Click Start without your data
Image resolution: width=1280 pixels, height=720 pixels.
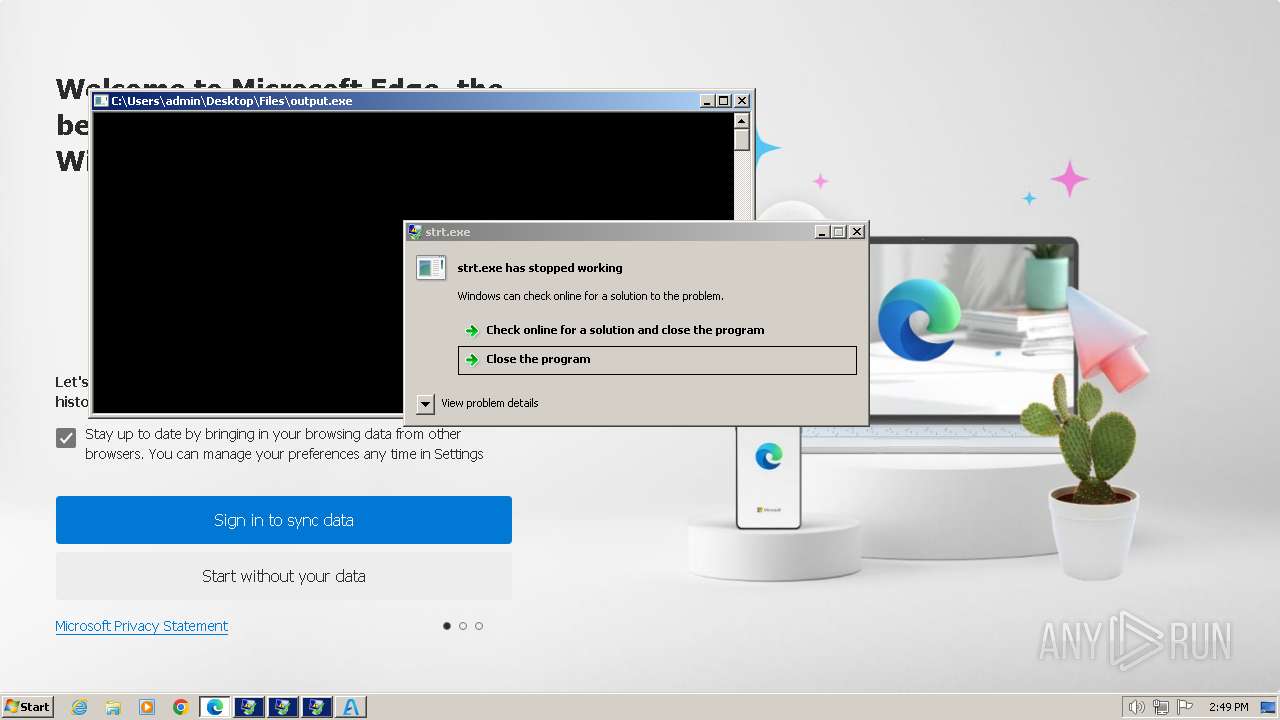(x=284, y=576)
